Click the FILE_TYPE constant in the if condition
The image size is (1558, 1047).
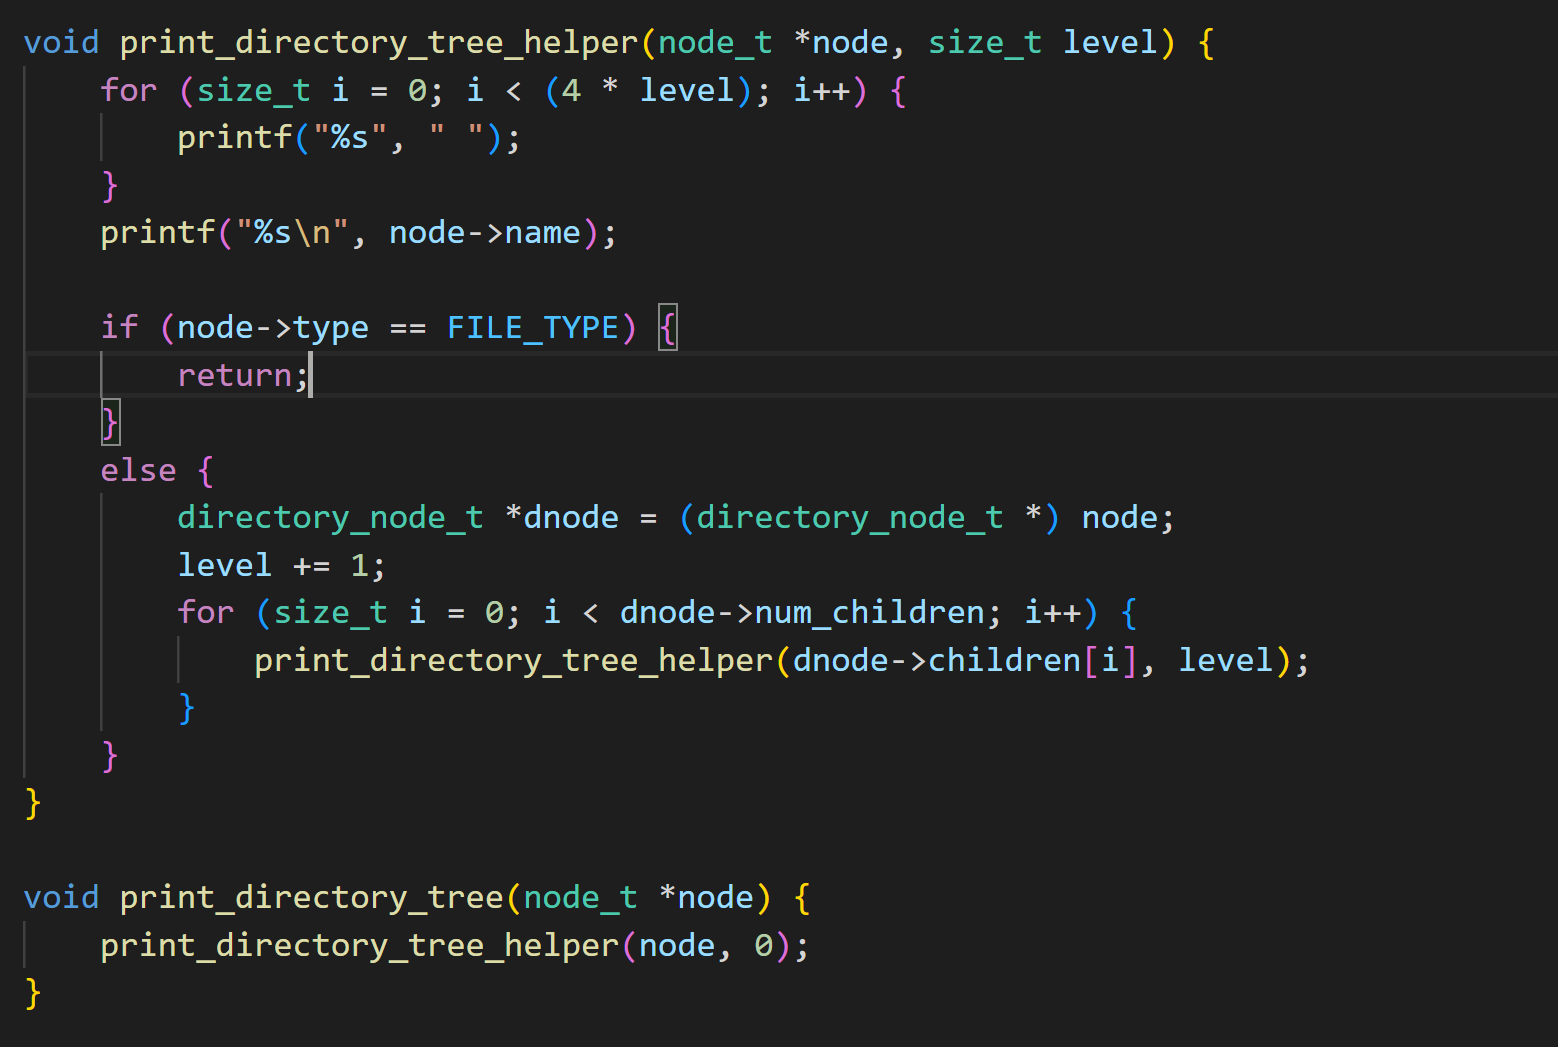[x=532, y=328]
